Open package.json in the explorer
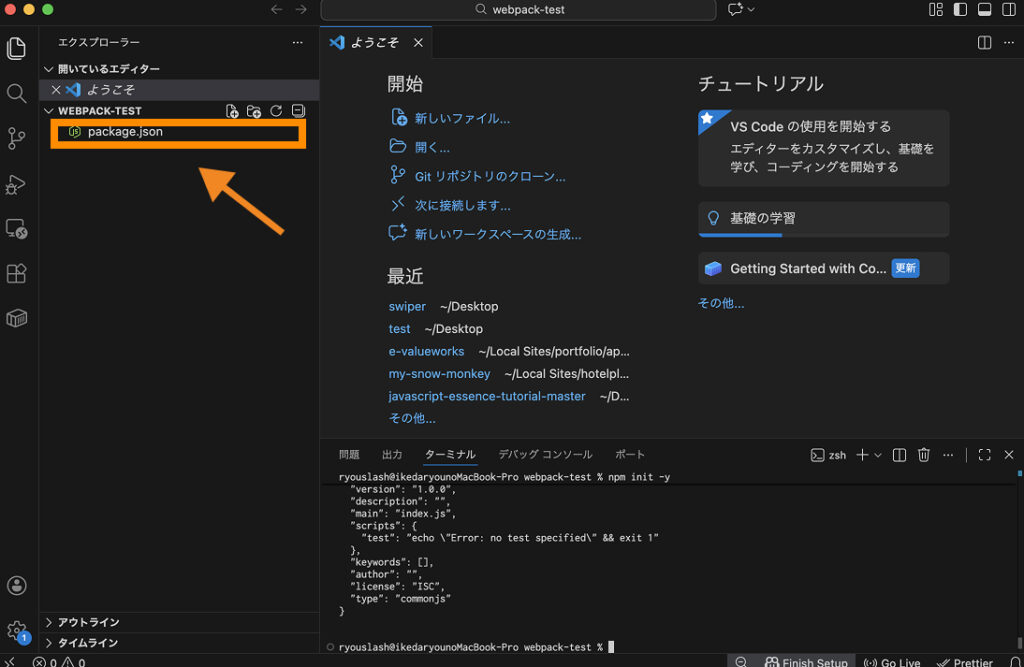This screenshot has width=1024, height=667. [125, 132]
